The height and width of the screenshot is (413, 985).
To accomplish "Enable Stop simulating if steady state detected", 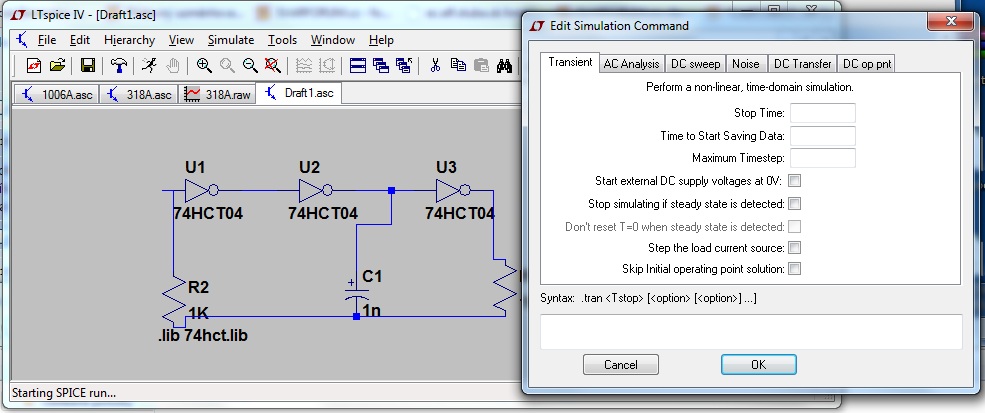I will click(794, 204).
